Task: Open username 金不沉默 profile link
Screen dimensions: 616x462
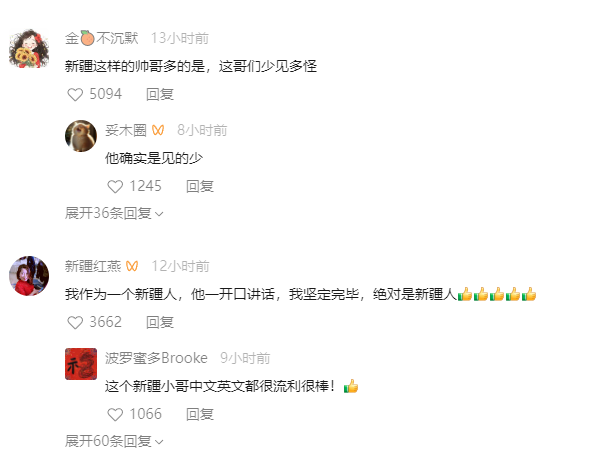Action: tap(102, 38)
